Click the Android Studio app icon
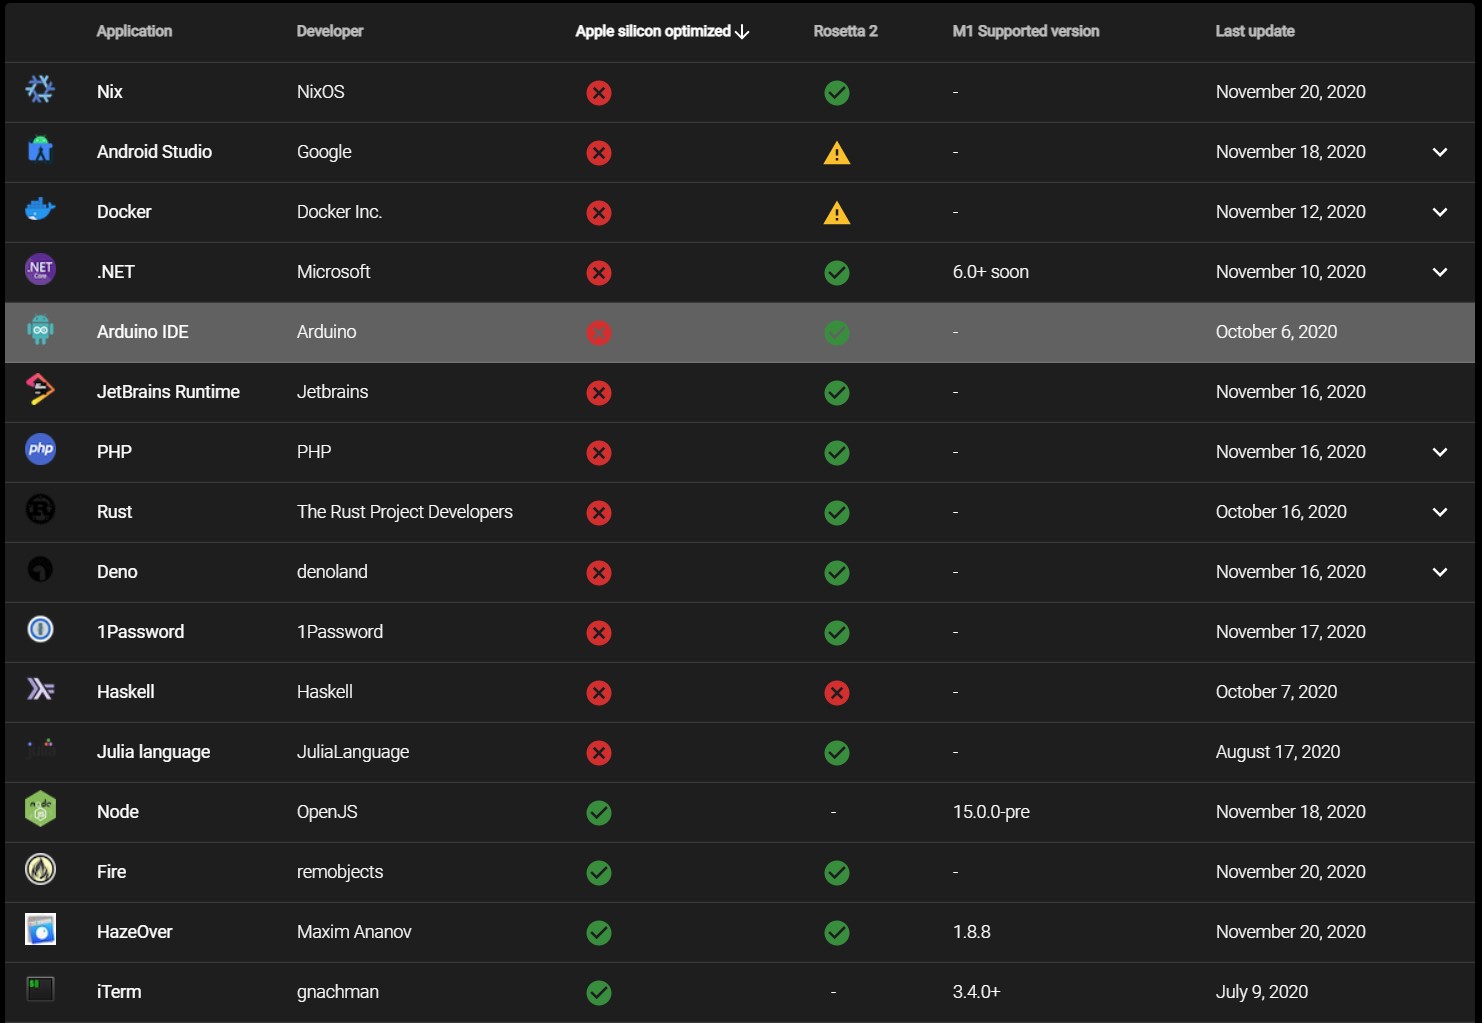The width and height of the screenshot is (1482, 1023). [x=40, y=150]
